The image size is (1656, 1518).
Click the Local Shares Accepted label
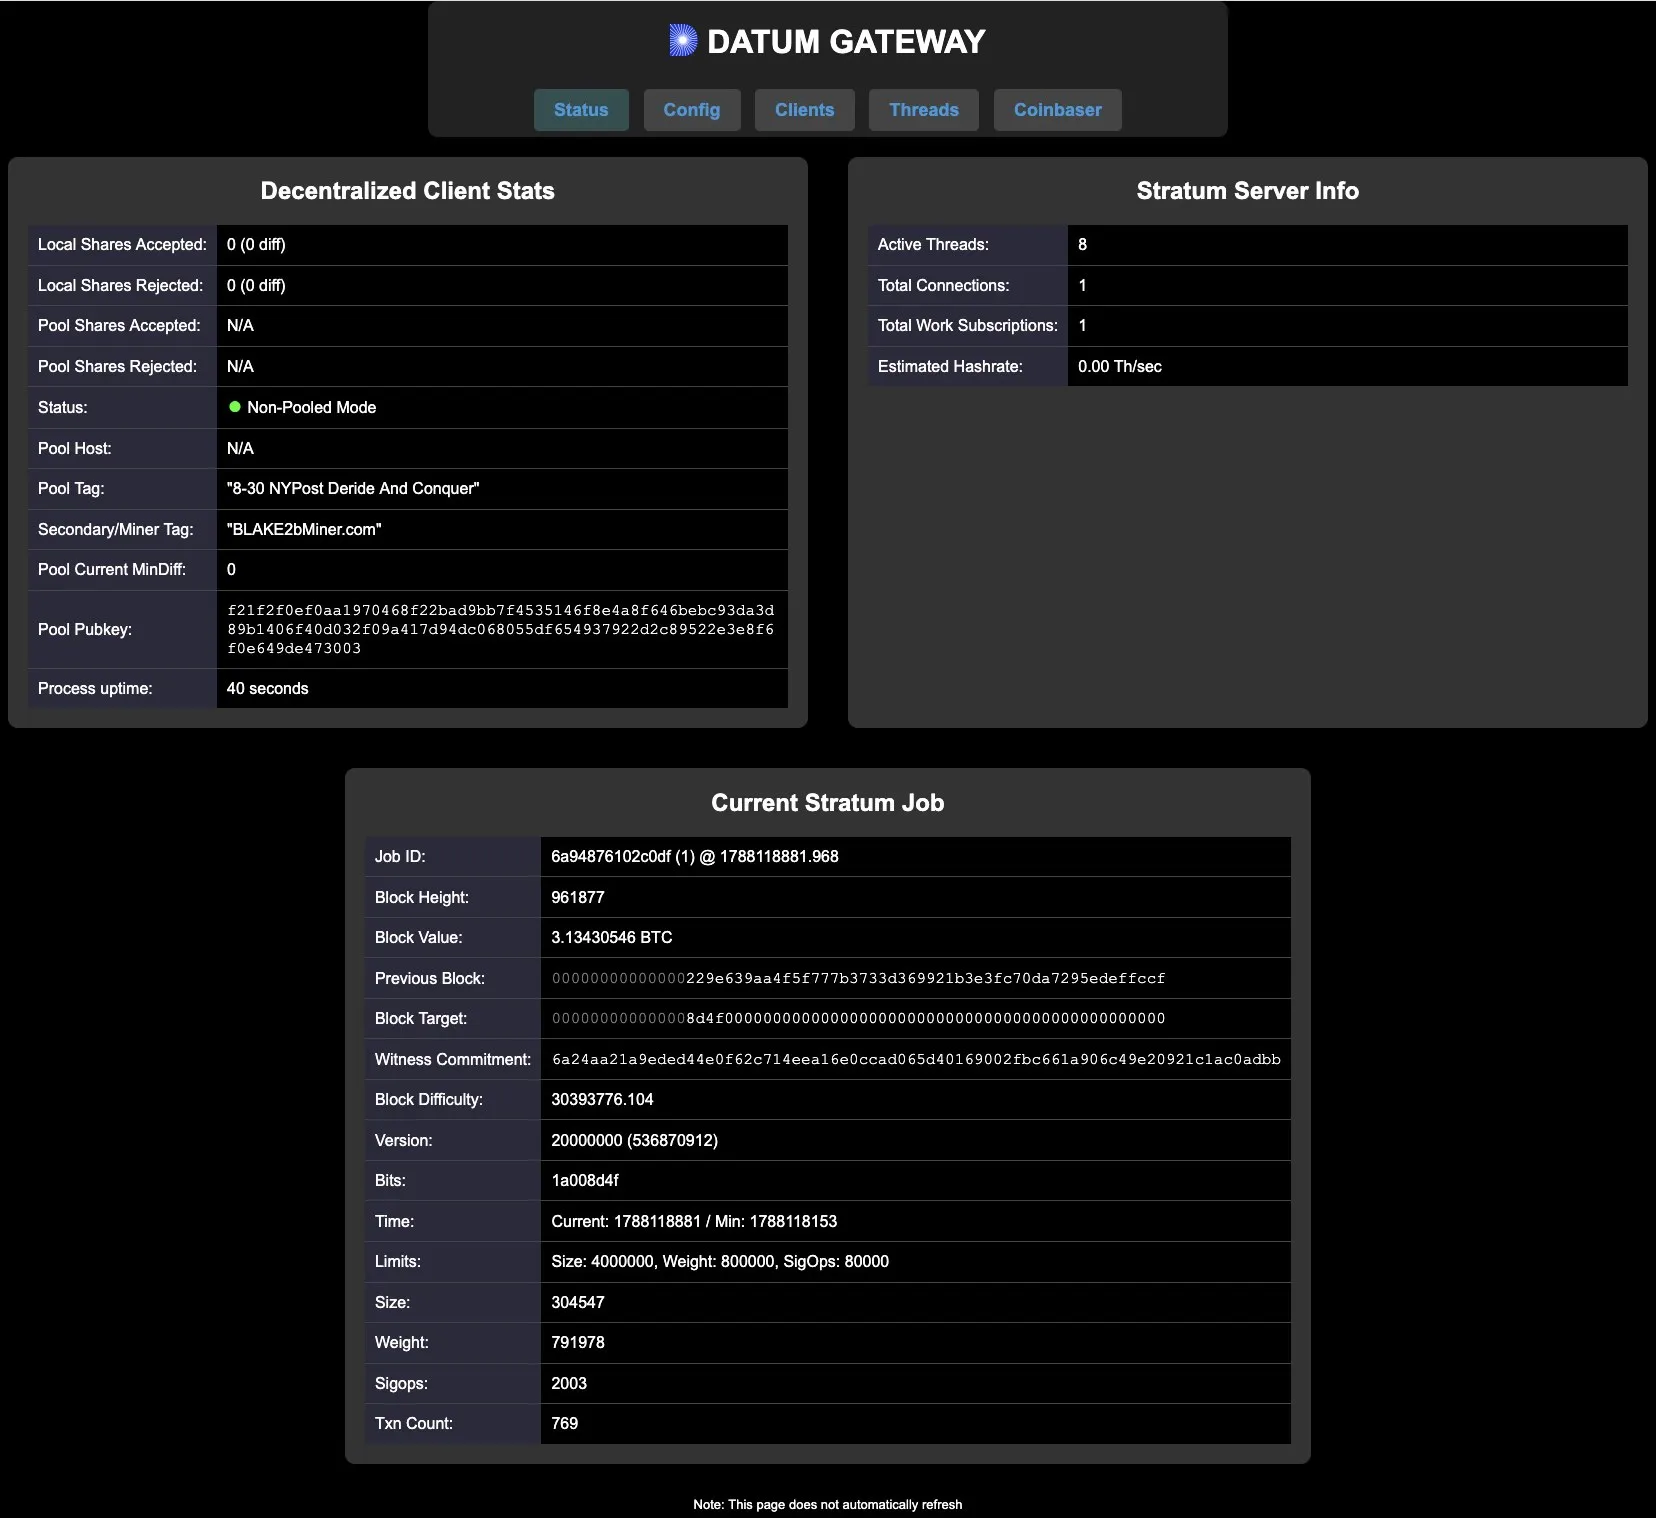(x=122, y=244)
